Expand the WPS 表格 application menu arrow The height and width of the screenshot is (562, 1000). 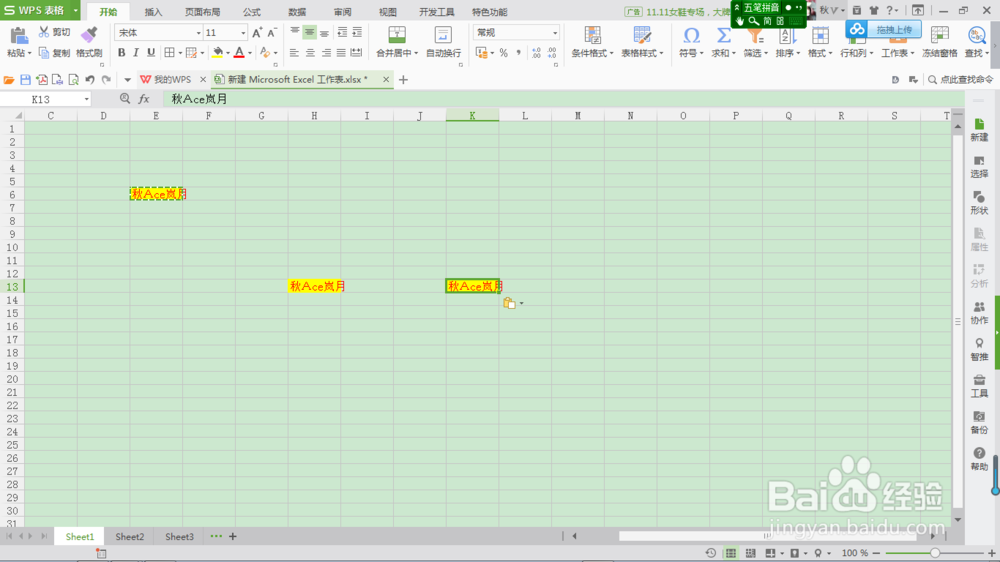[x=75, y=10]
